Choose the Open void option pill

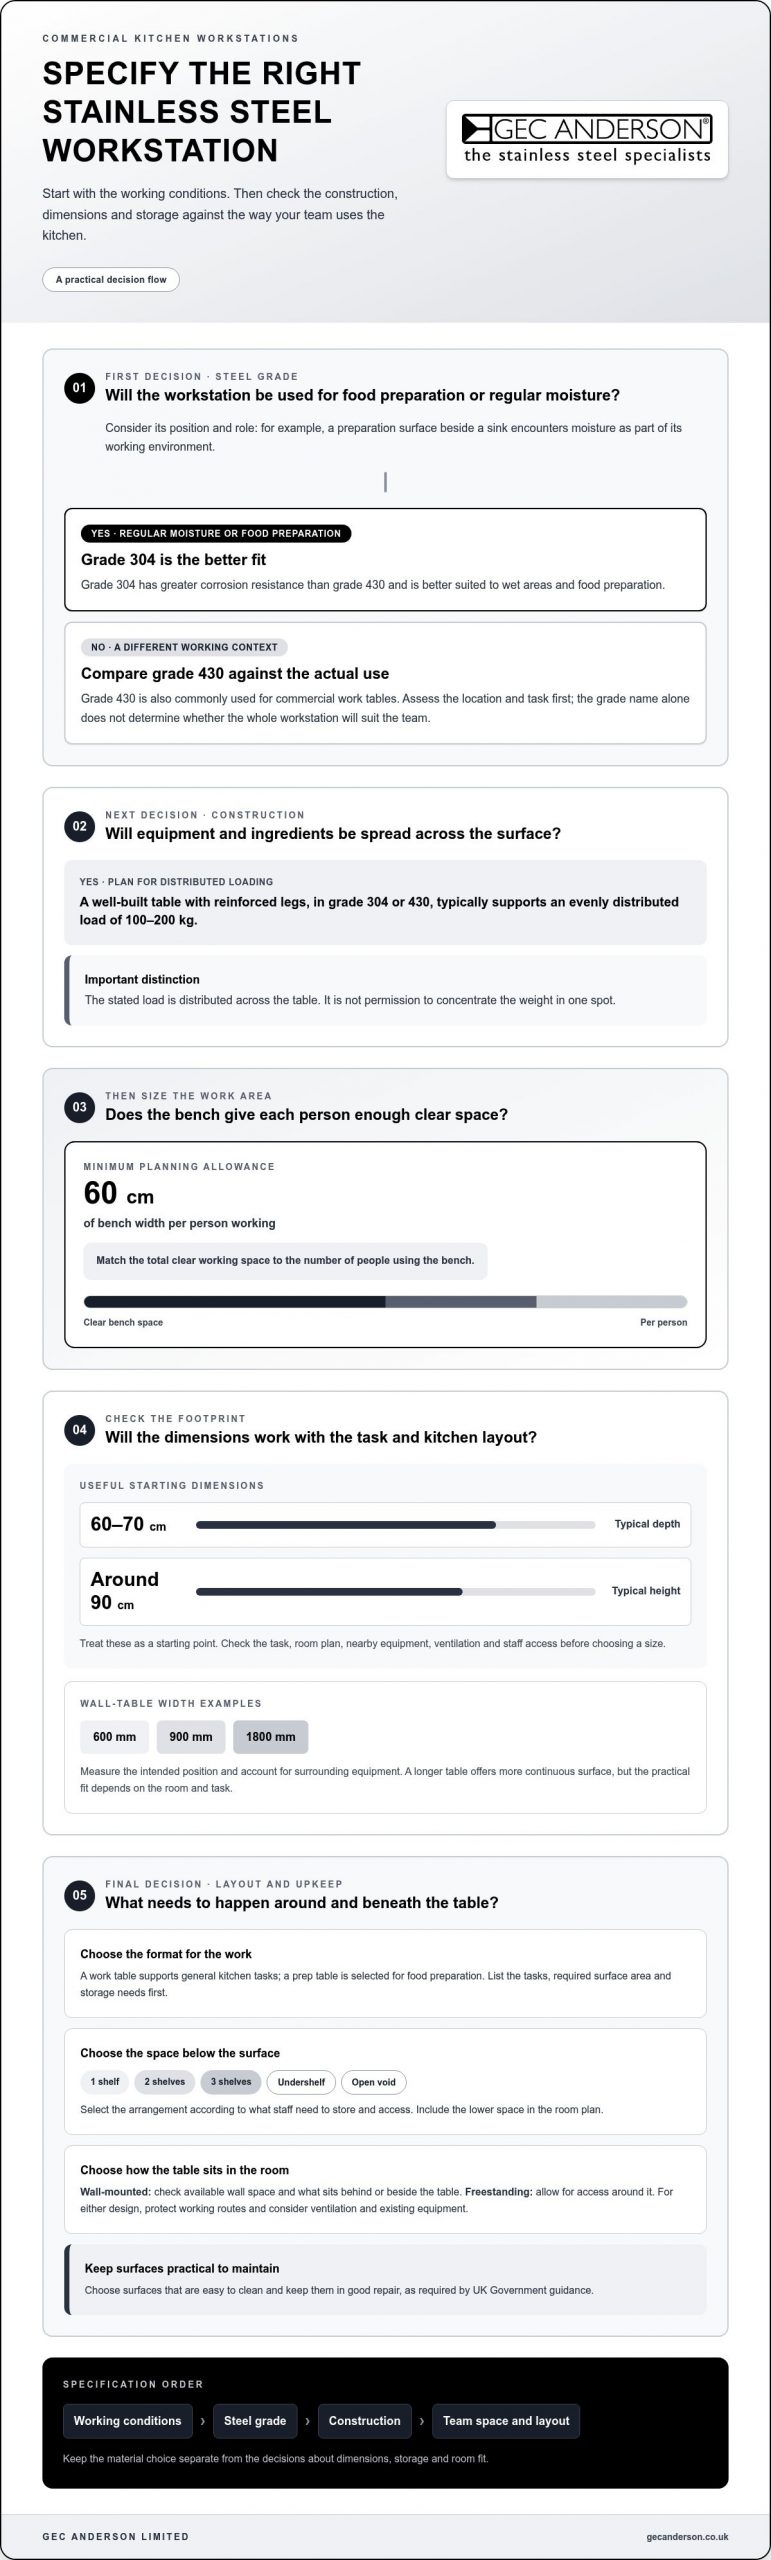click(x=374, y=2082)
